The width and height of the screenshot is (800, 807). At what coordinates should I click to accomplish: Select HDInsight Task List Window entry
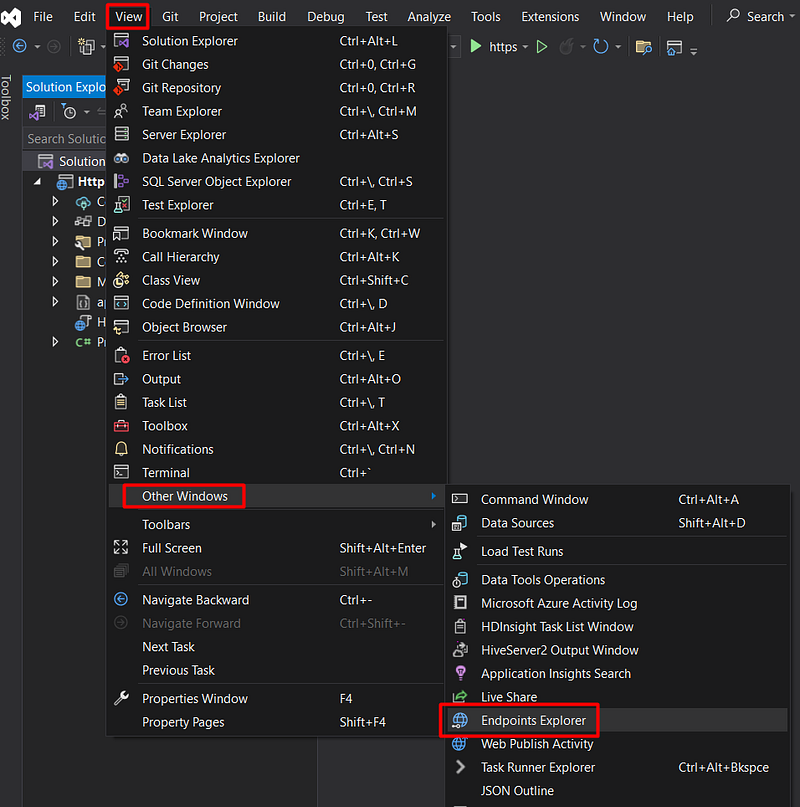point(617,626)
